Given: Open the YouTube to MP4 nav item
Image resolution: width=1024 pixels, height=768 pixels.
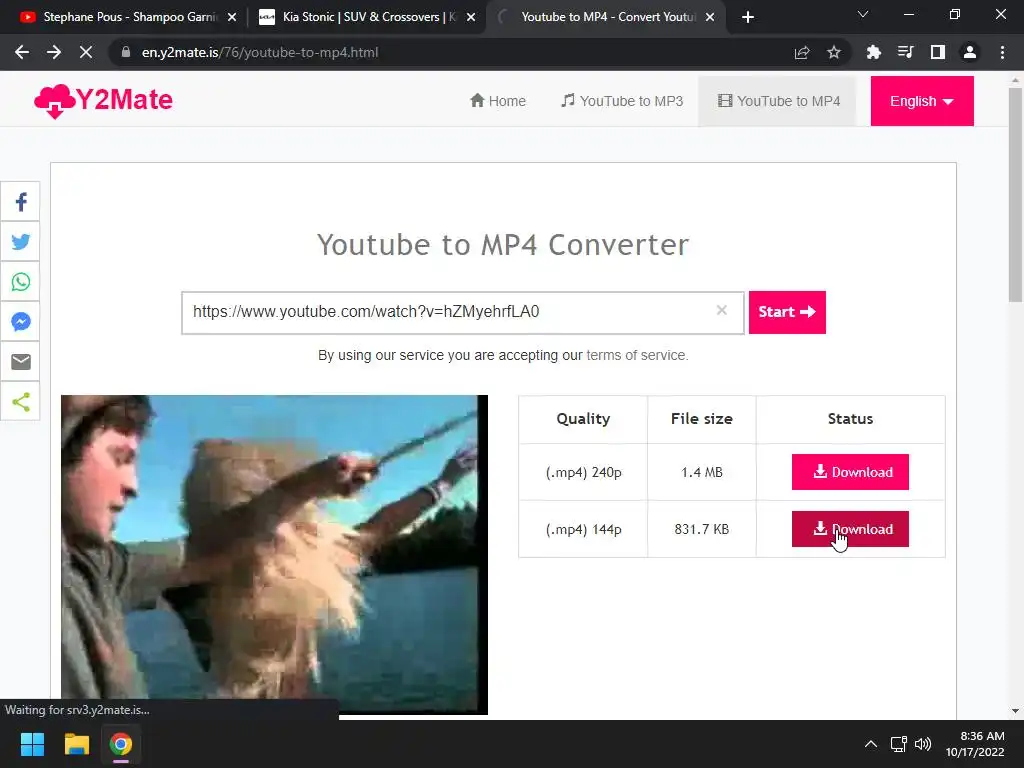Looking at the screenshot, I should [778, 101].
